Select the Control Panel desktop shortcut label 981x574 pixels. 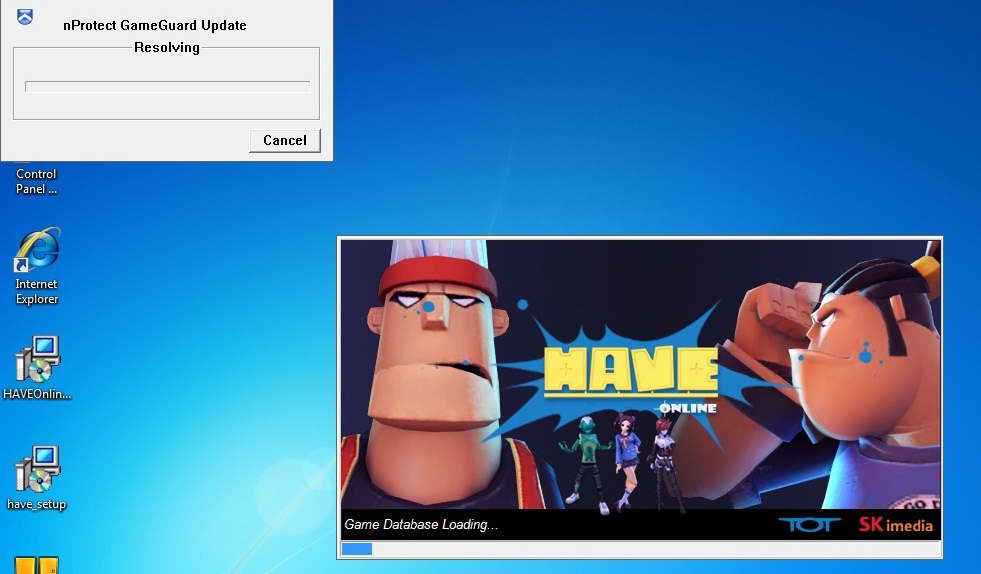coord(36,182)
